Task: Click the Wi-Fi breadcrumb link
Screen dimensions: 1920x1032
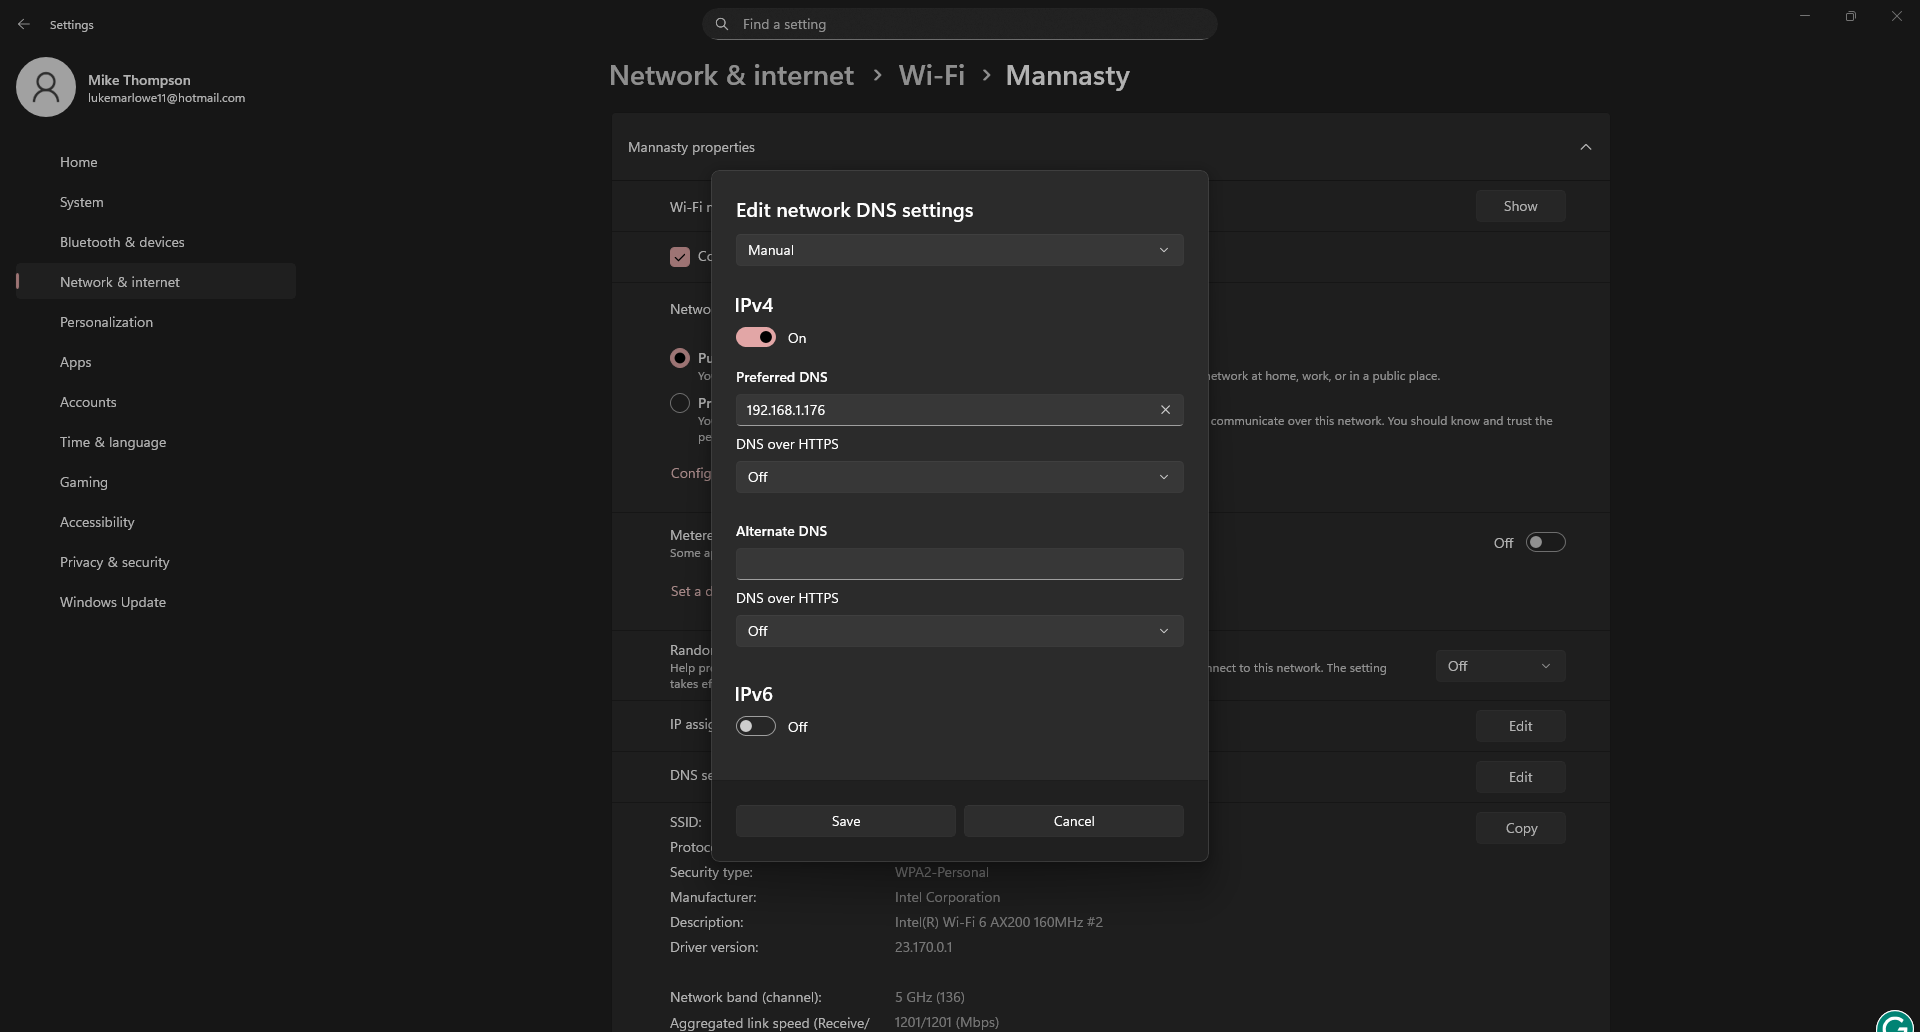Action: (x=931, y=76)
